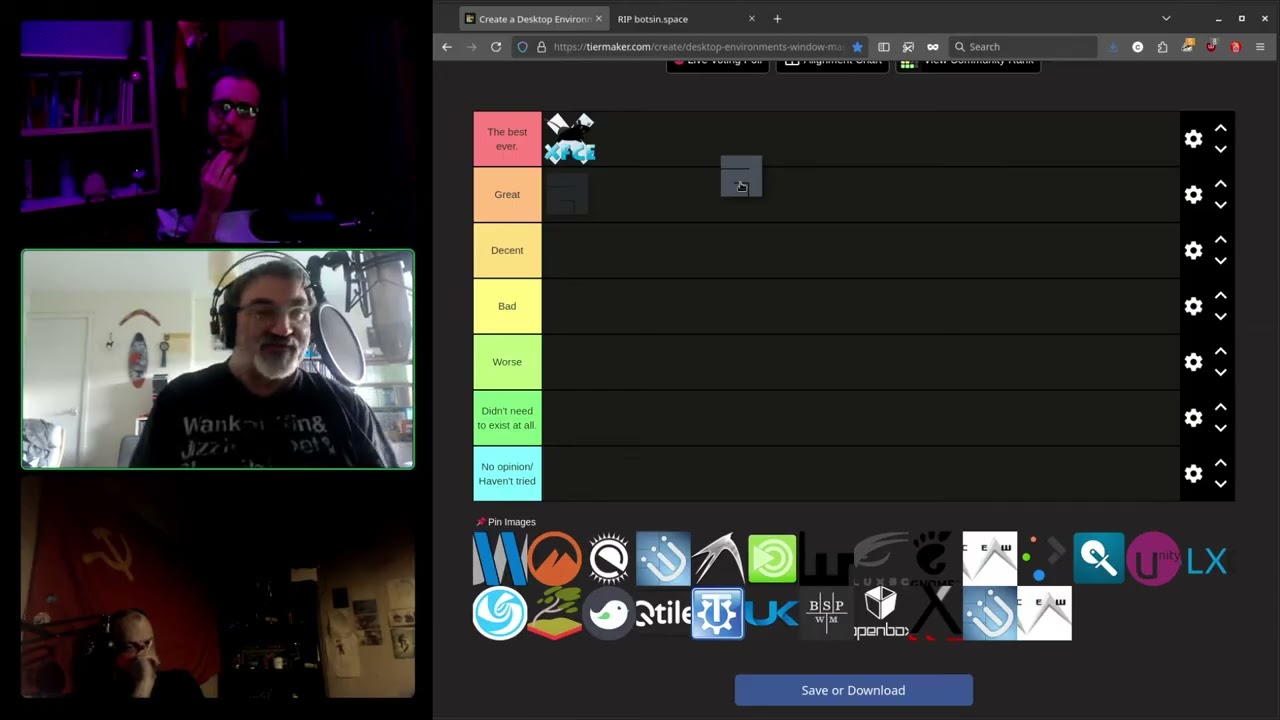Image resolution: width=1280 pixels, height=720 pixels.
Task: Open settings gear for the Decent tier
Action: click(1193, 251)
